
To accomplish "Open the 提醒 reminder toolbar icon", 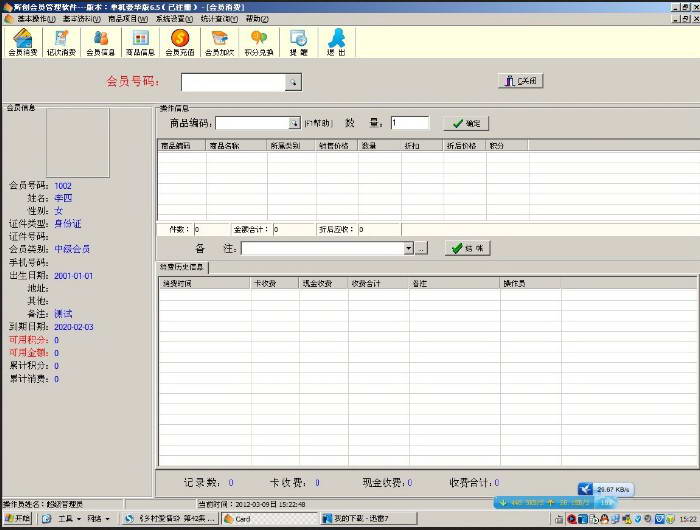I will point(299,42).
